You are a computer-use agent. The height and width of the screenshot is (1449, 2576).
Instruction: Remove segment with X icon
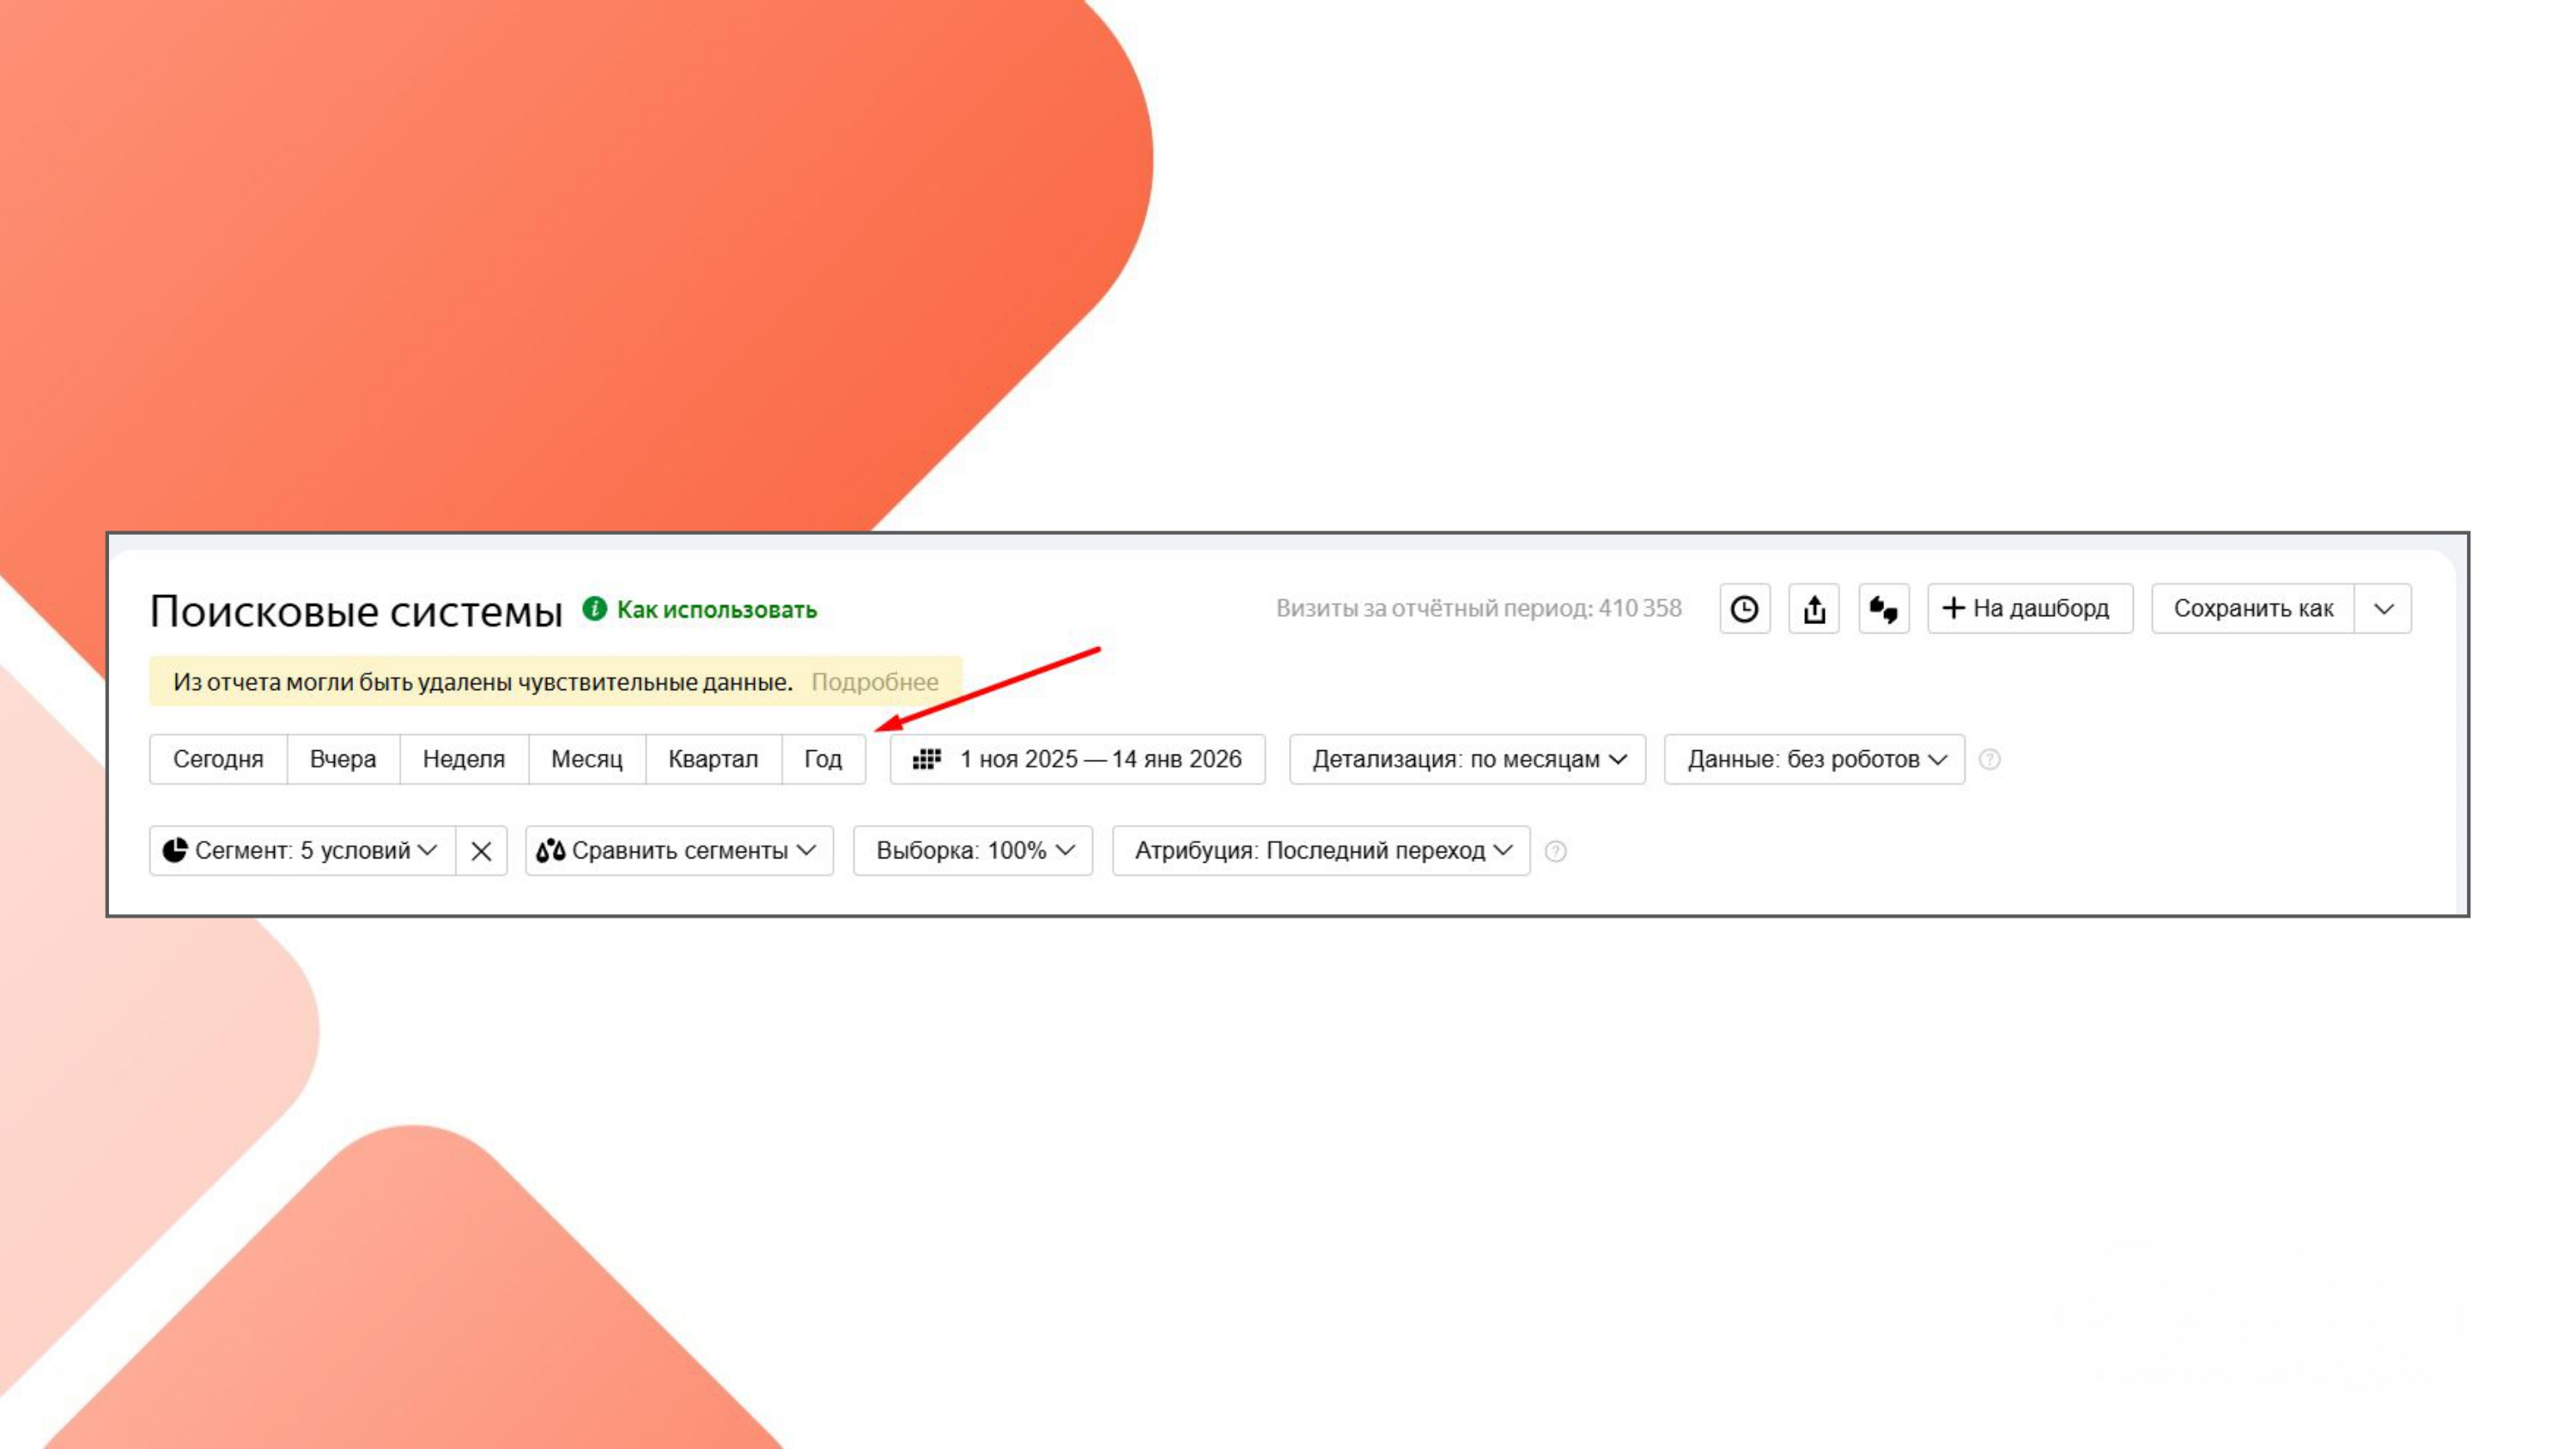481,851
